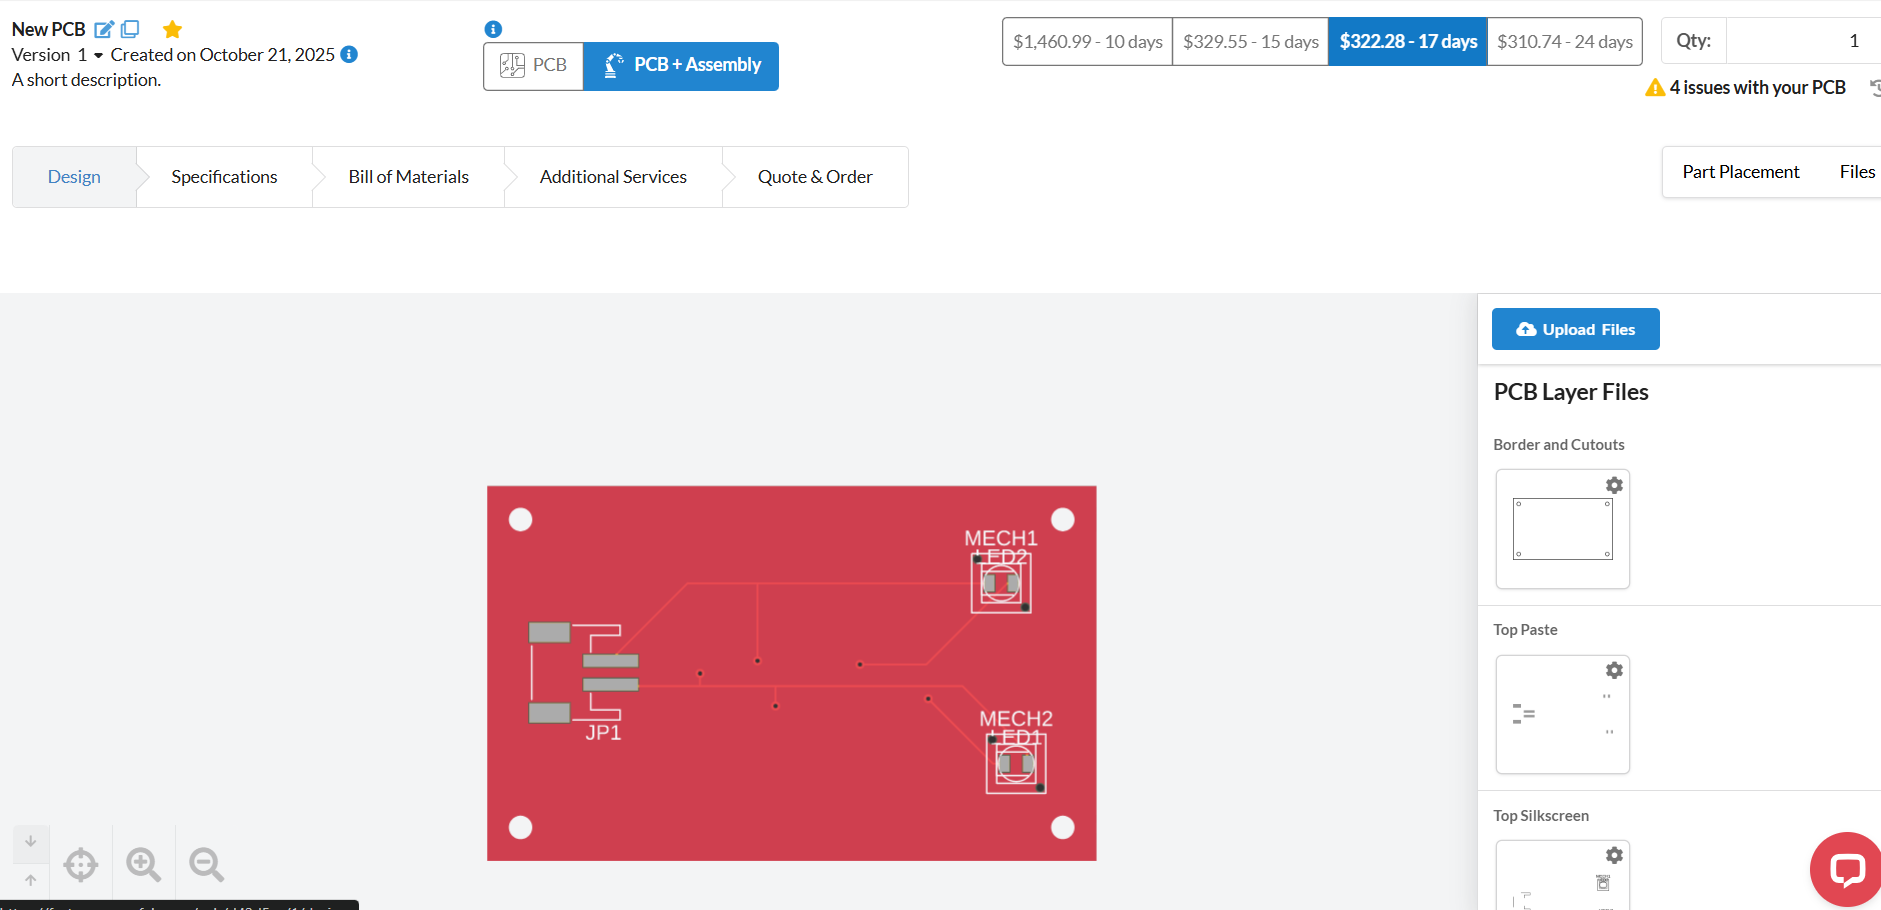
Task: Toggle the favorite star for New PCB
Action: point(172,29)
